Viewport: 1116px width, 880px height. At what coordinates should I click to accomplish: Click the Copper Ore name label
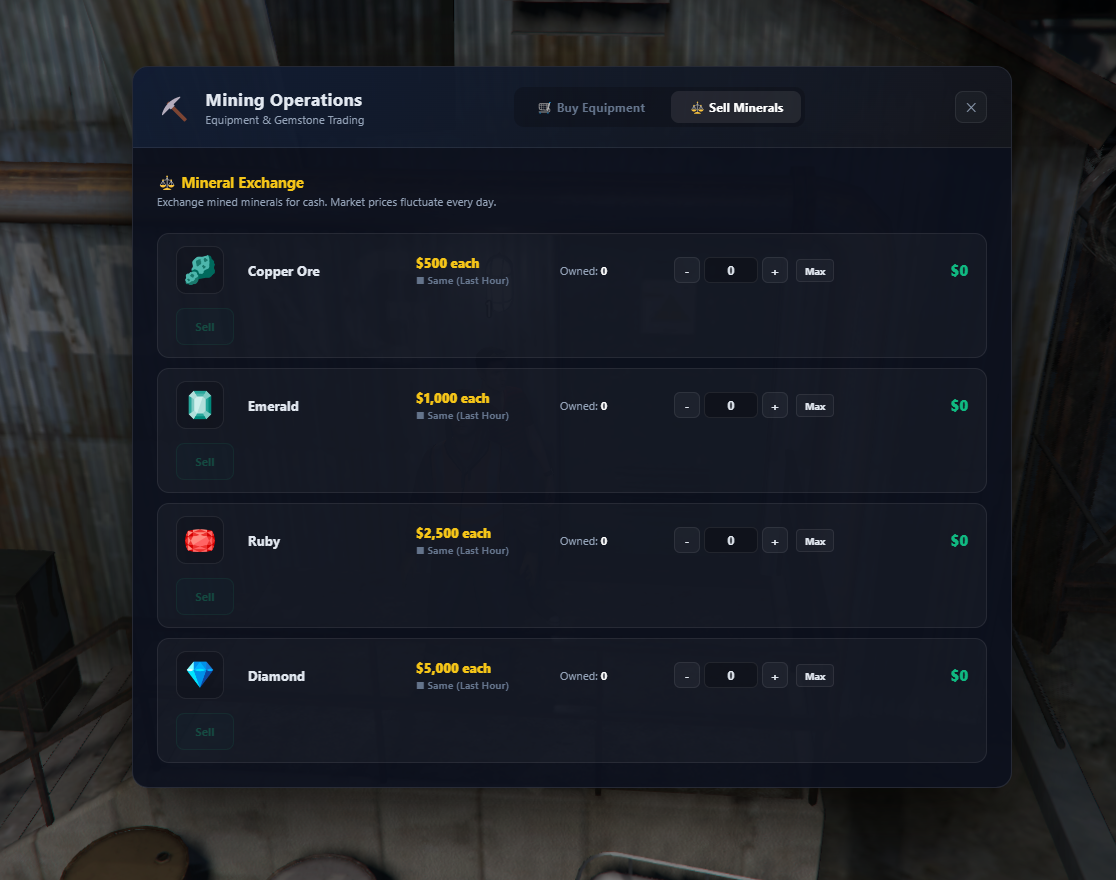coord(284,271)
